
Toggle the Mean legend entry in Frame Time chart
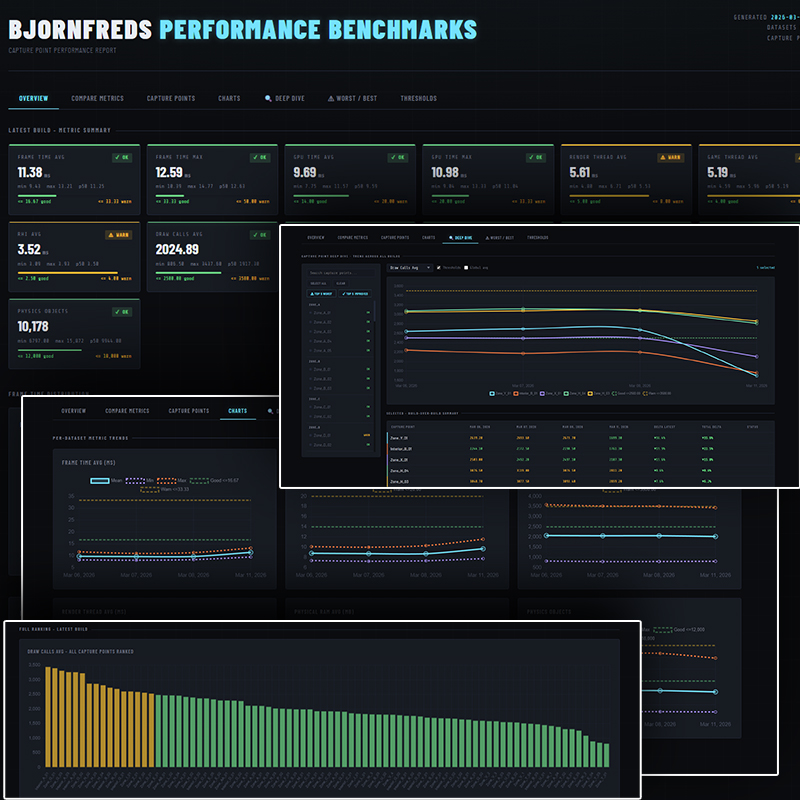(x=101, y=480)
